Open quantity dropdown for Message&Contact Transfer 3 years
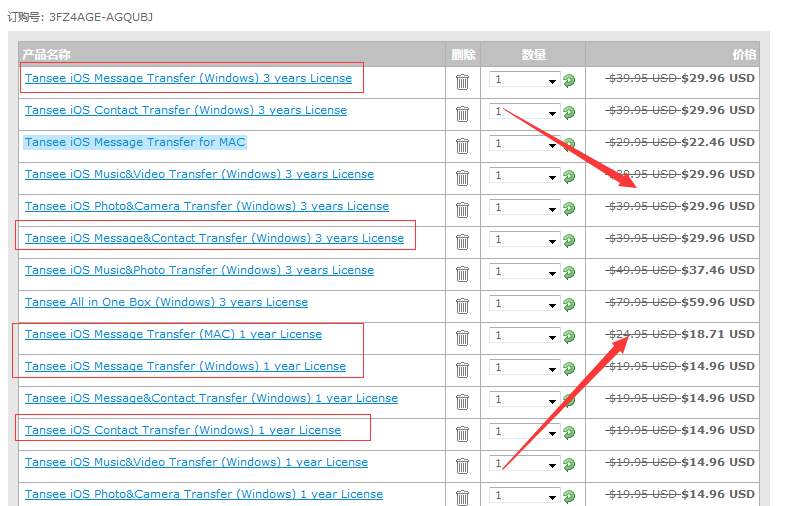This screenshot has height=506, width=785. (x=524, y=239)
